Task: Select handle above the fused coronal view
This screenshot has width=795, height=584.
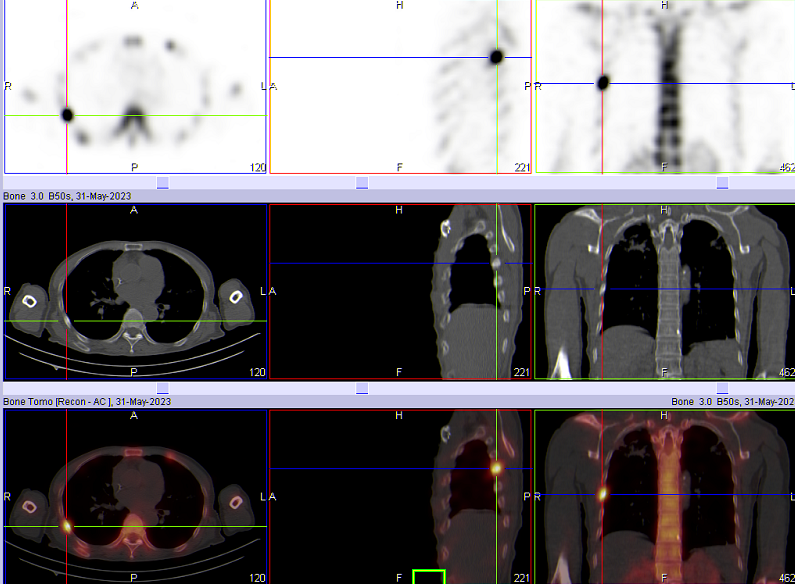Action: [723, 388]
